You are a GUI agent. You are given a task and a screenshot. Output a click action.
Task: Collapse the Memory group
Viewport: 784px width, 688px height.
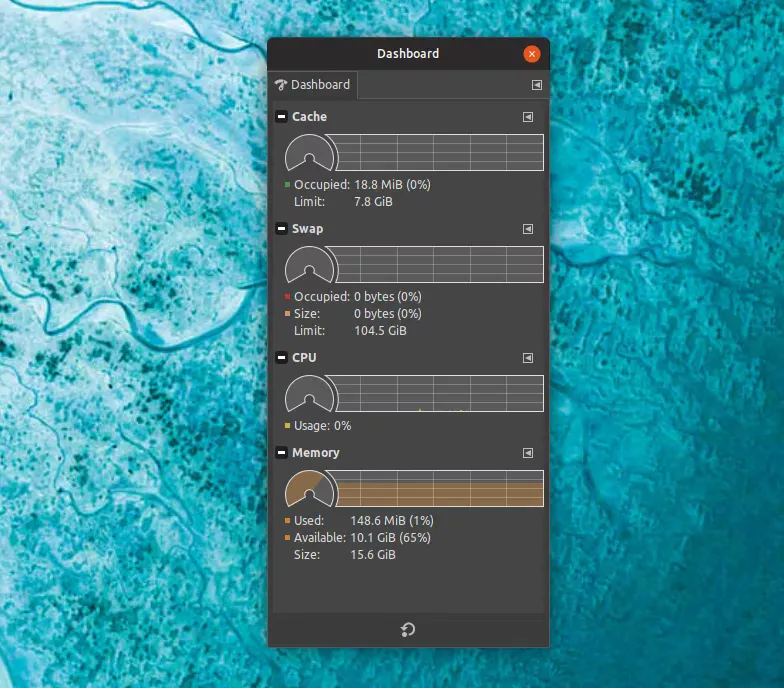[x=282, y=453]
